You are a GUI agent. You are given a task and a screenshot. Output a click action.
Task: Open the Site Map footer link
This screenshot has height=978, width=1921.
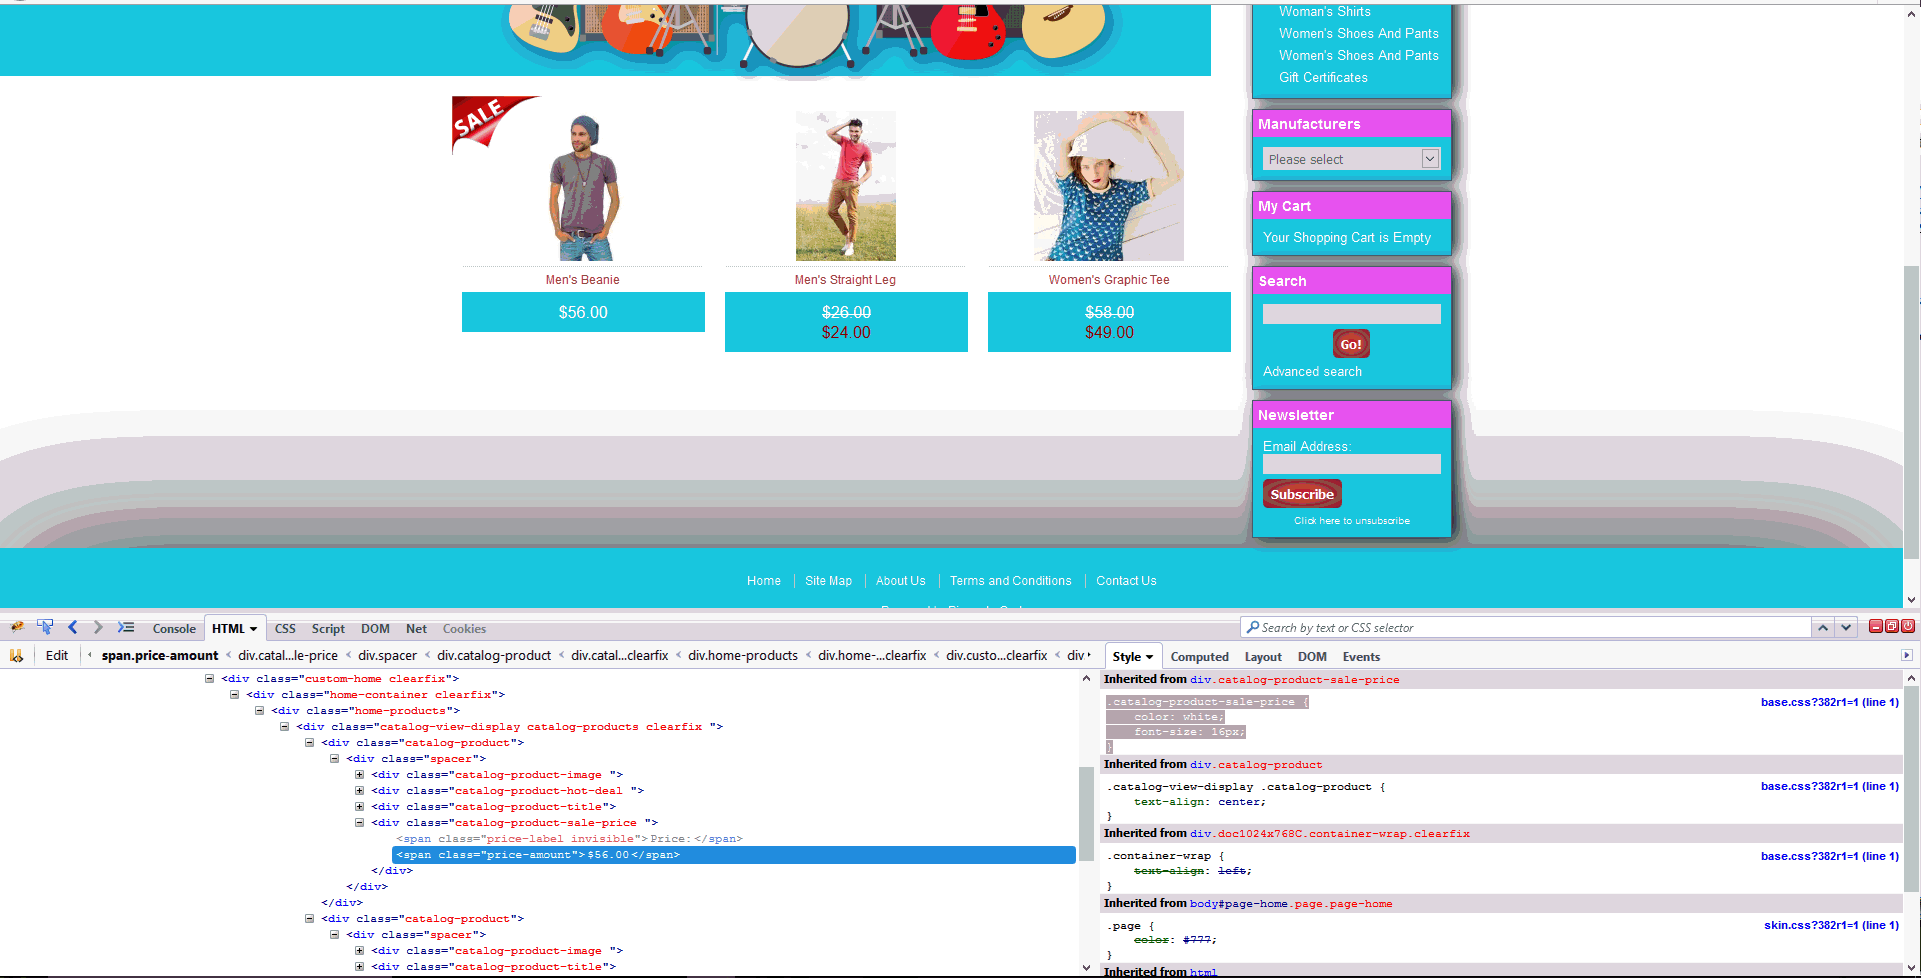point(828,581)
